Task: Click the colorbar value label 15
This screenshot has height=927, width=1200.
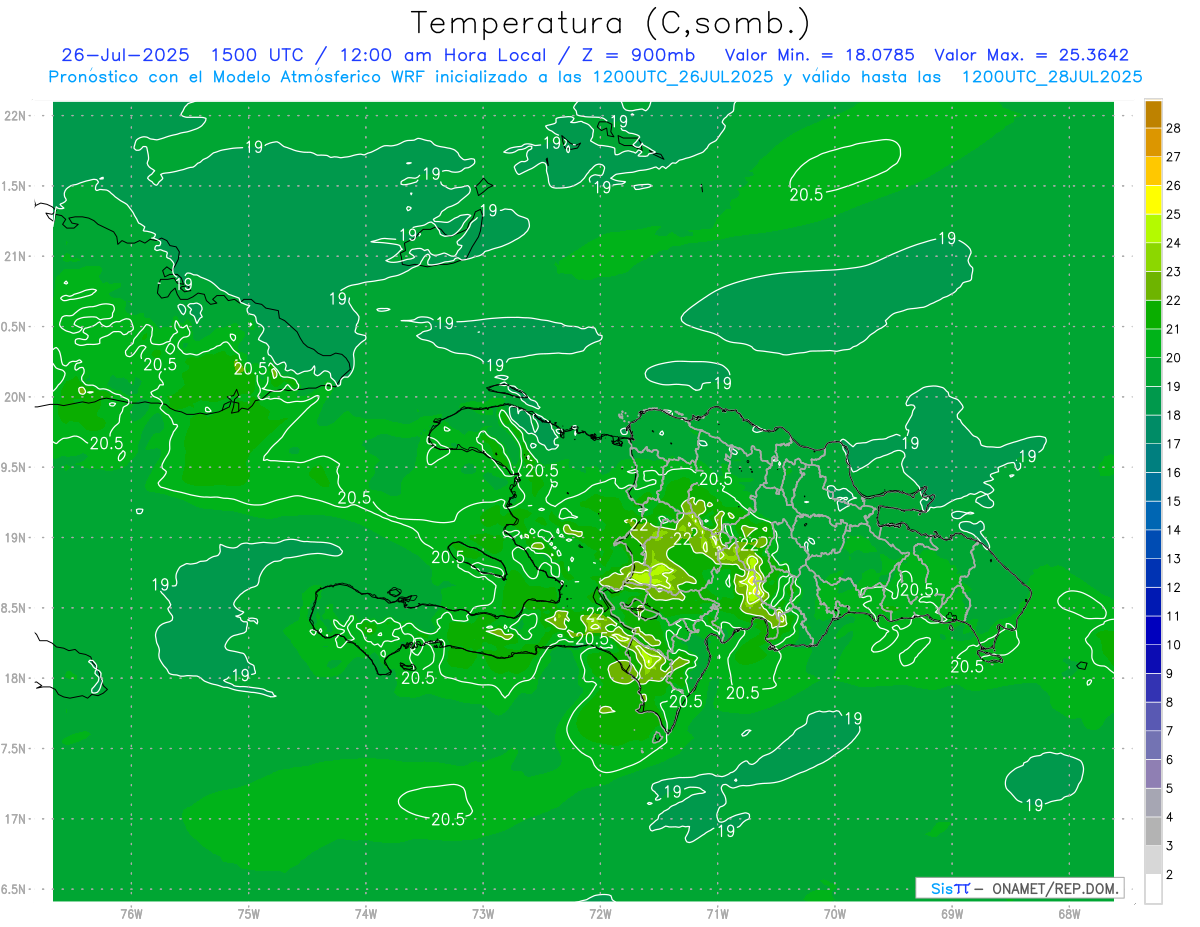Action: (x=1173, y=502)
